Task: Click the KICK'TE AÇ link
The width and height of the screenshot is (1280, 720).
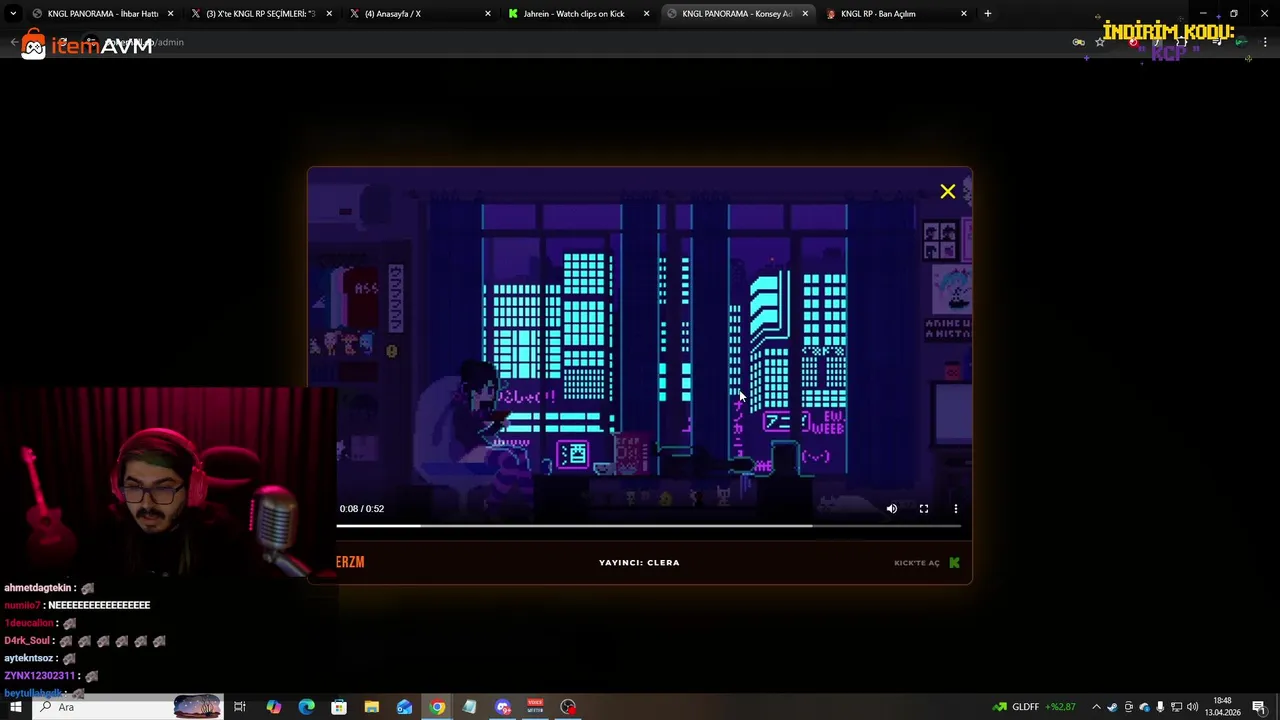Action: click(917, 563)
